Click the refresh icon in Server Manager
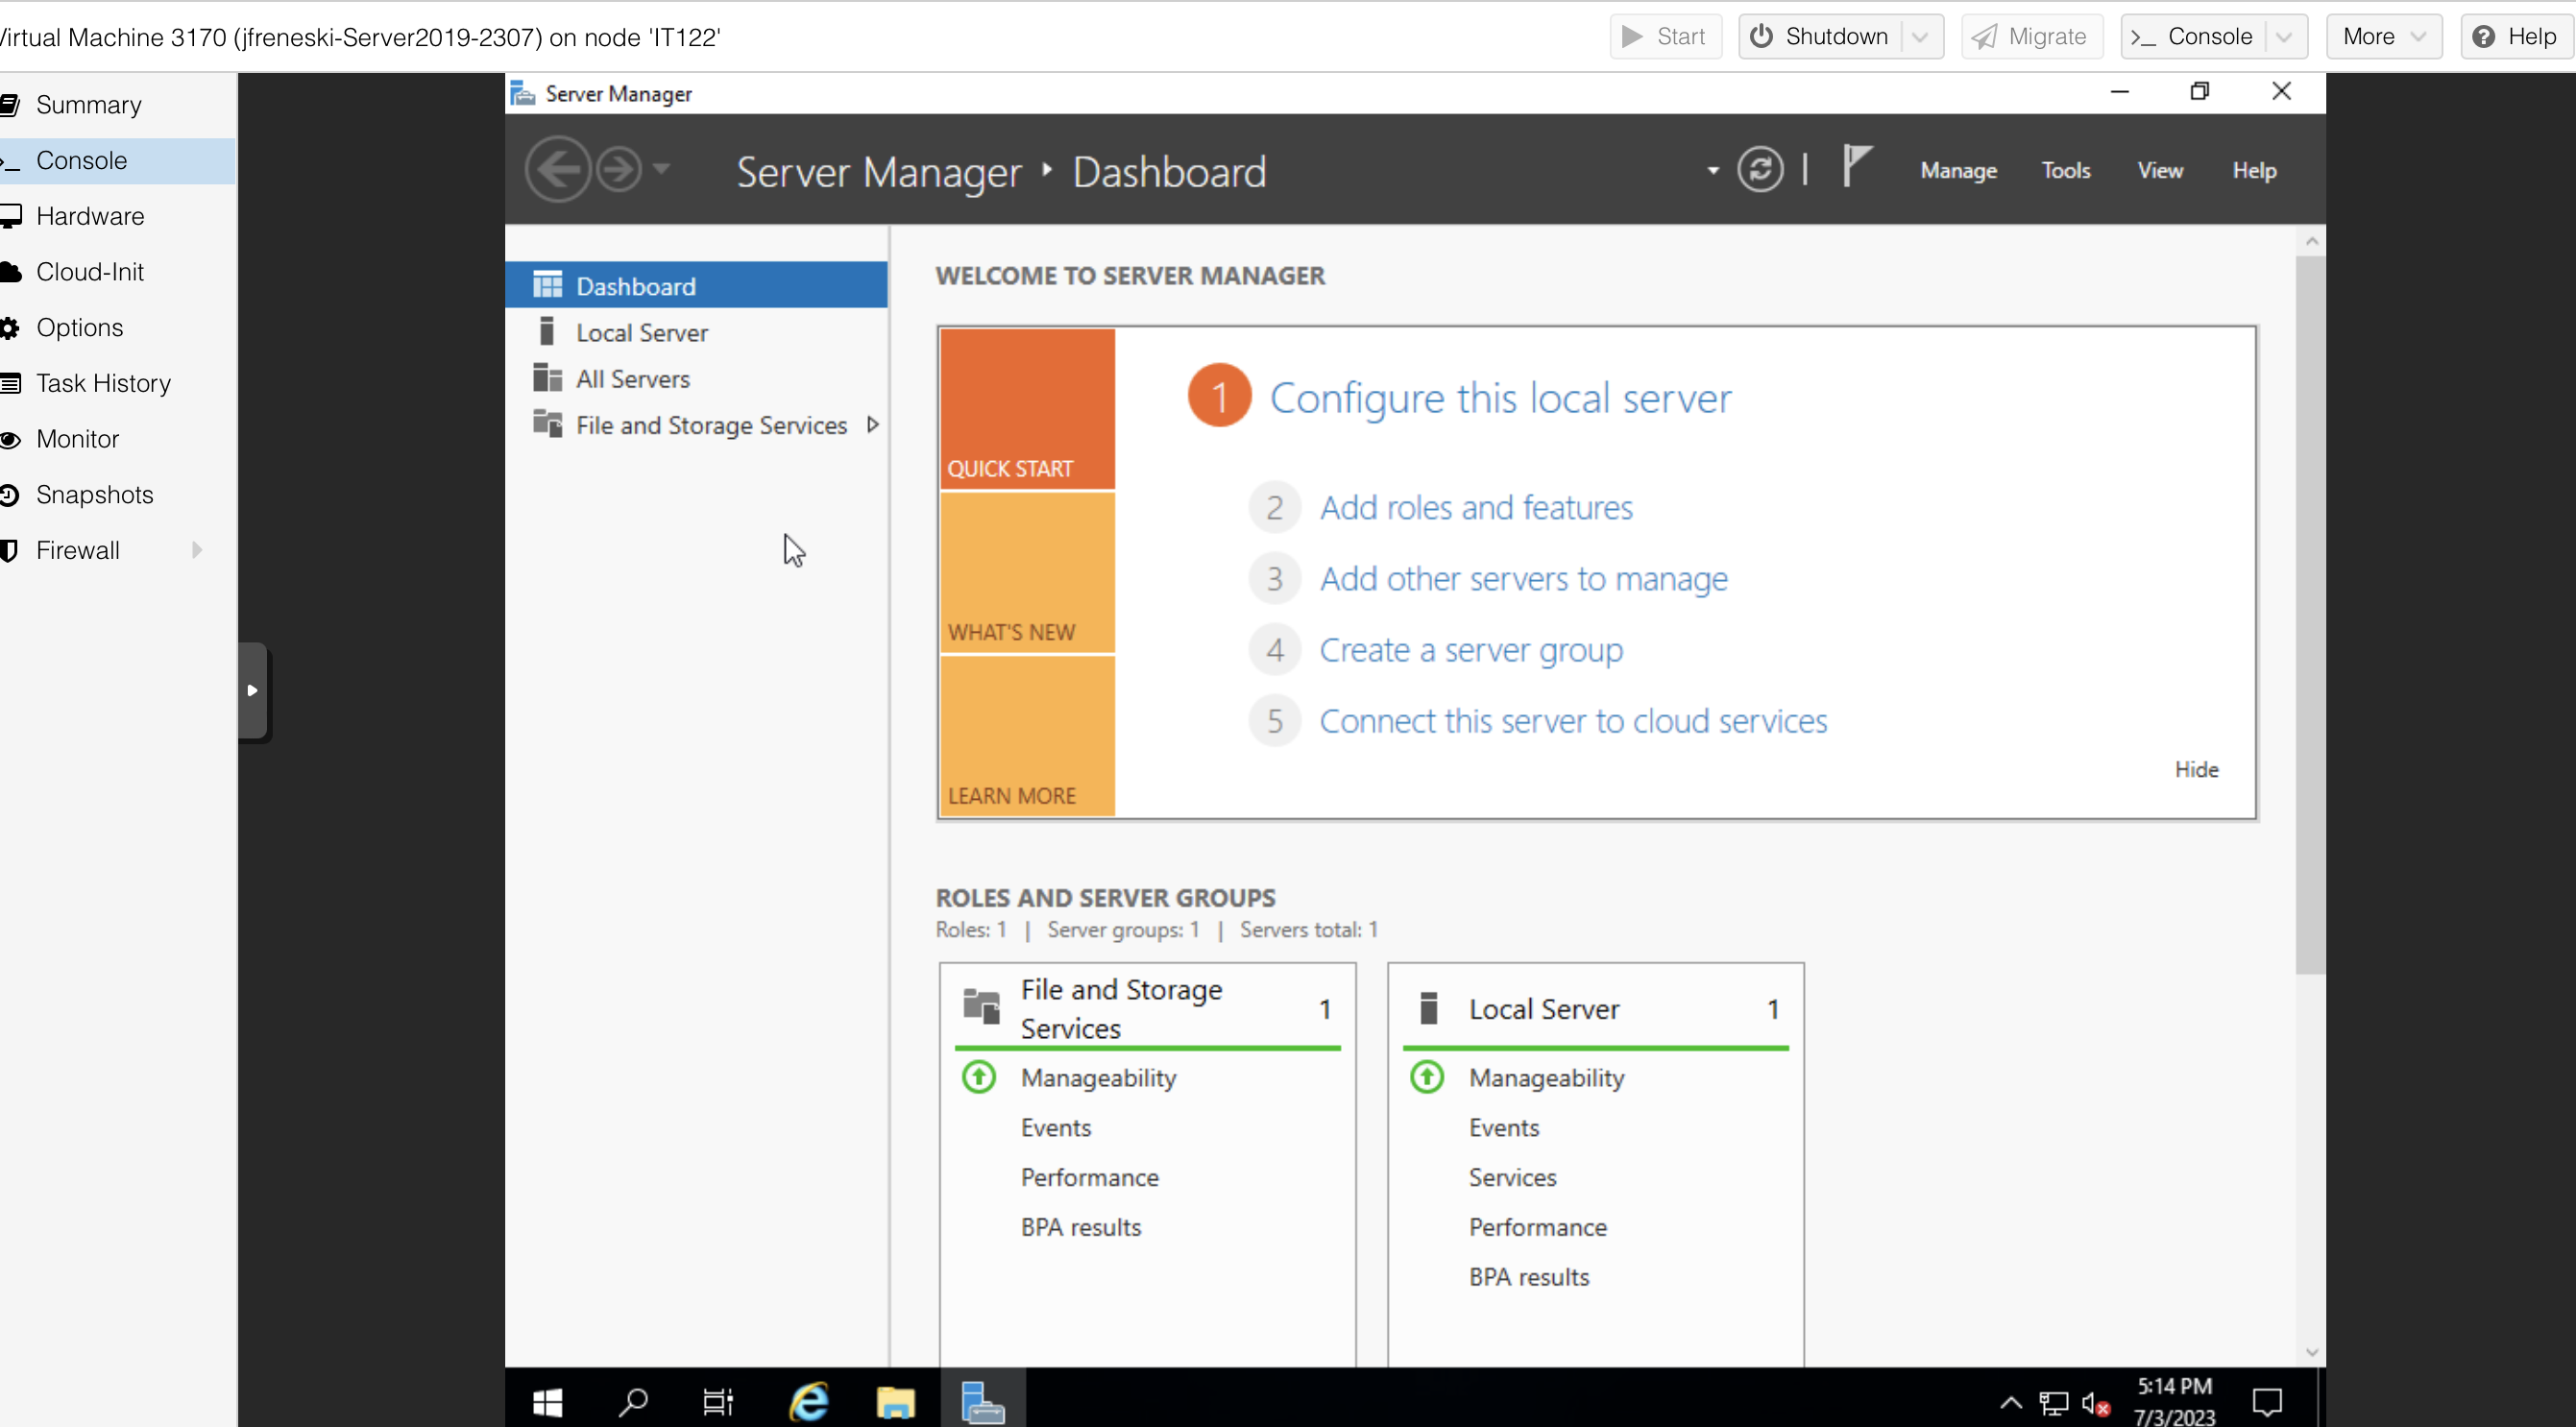The width and height of the screenshot is (2576, 1427). coord(1761,169)
